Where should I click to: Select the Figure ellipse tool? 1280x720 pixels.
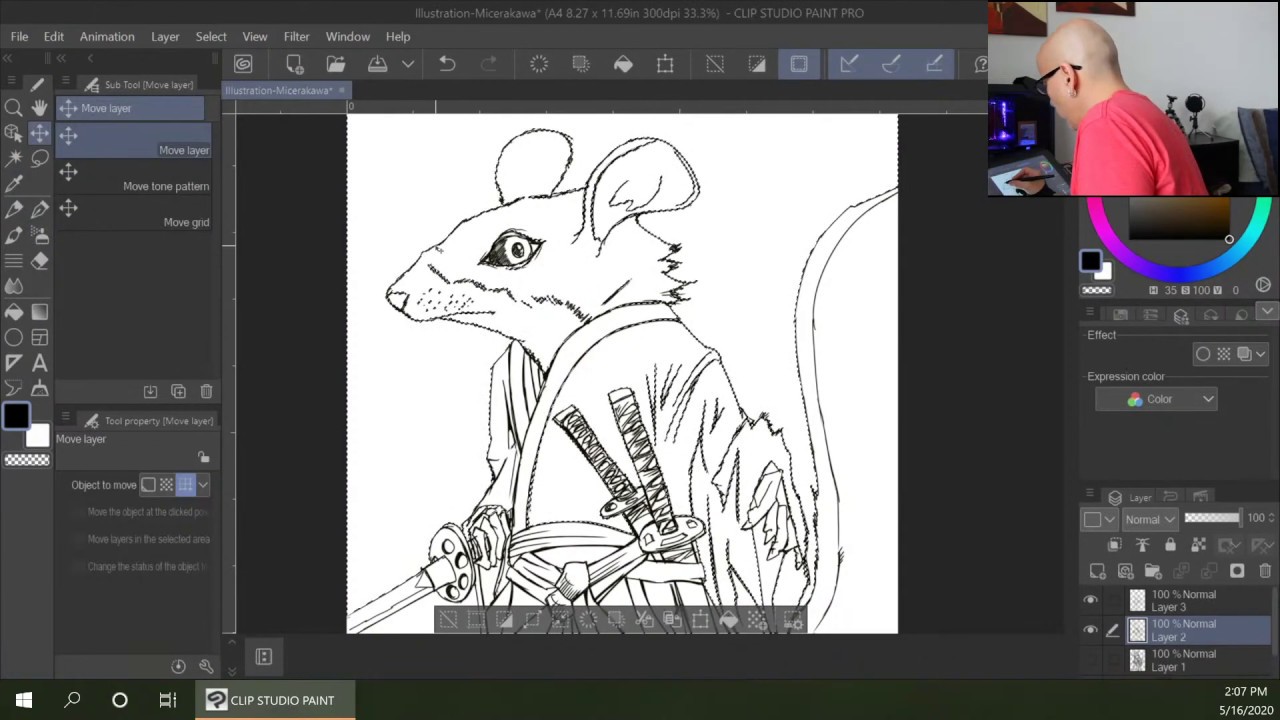14,338
